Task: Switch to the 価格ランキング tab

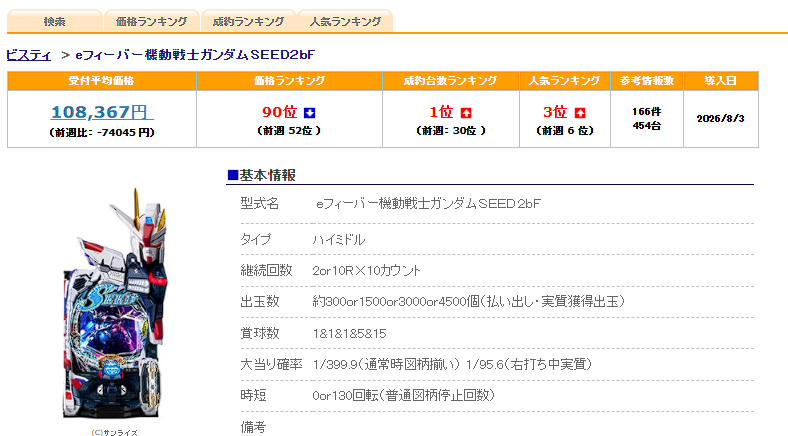Action: coord(151,21)
